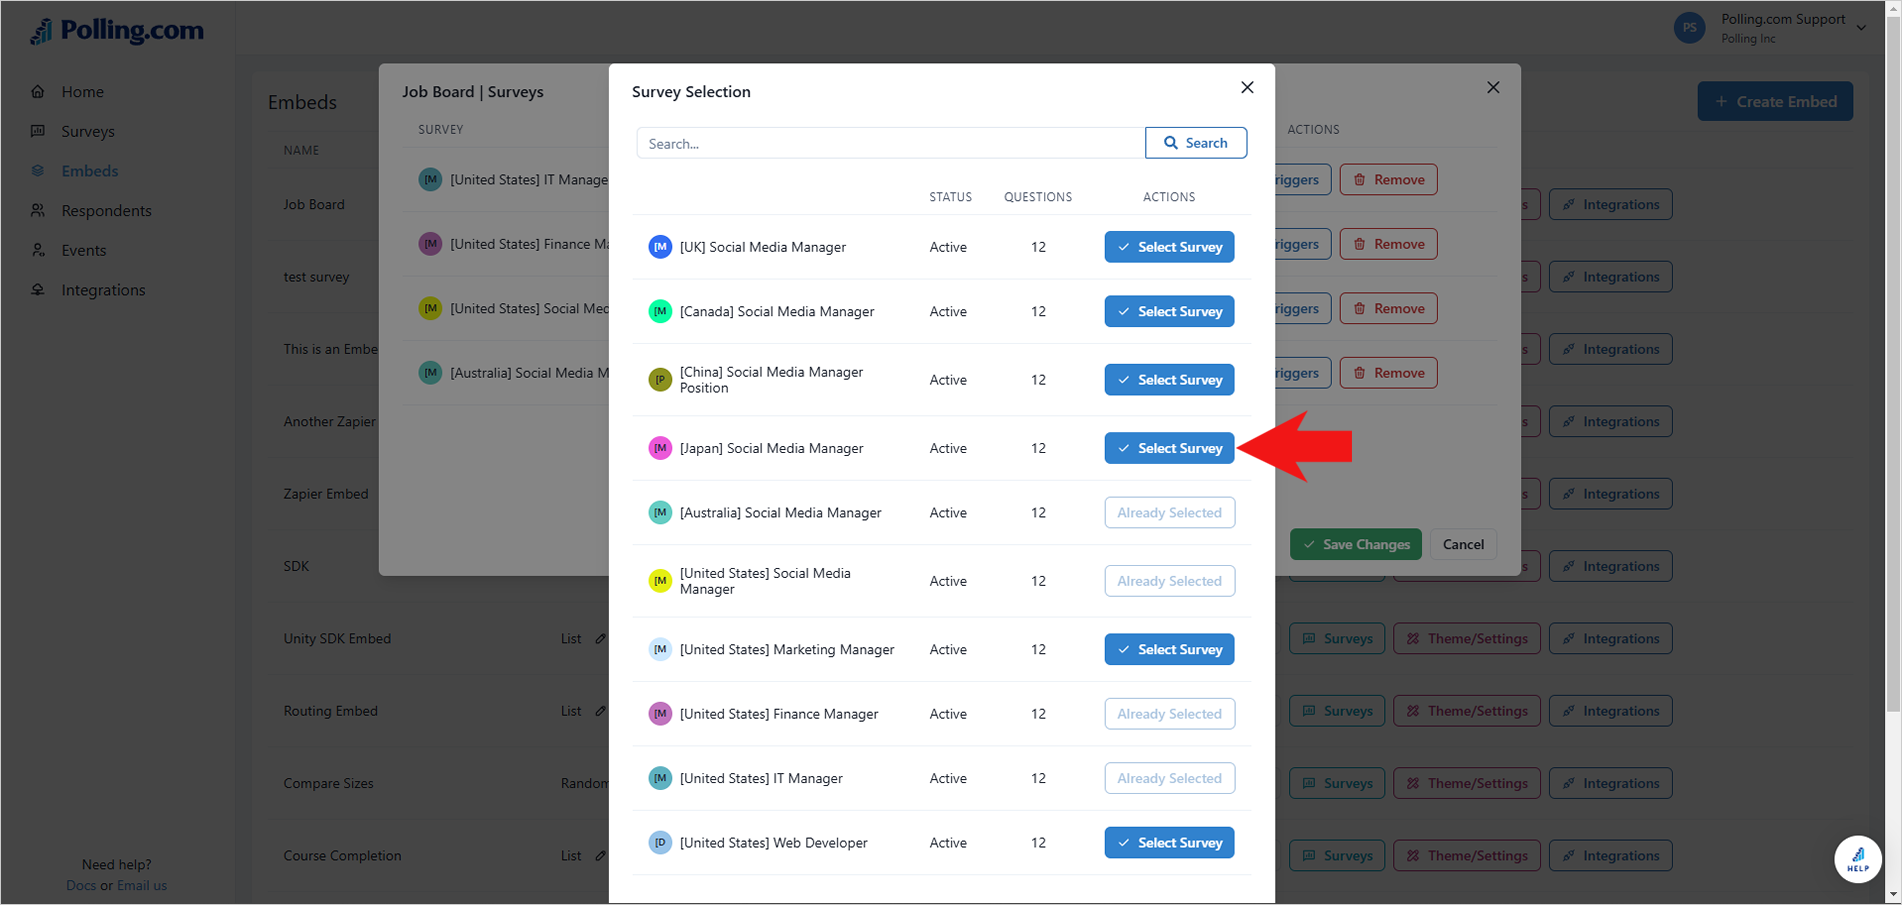Click Already Selected for United States Social Media Manager
1902x905 pixels.
click(1169, 581)
